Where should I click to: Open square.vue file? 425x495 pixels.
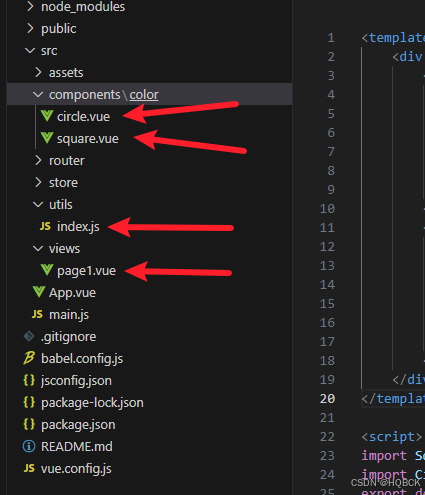(88, 139)
